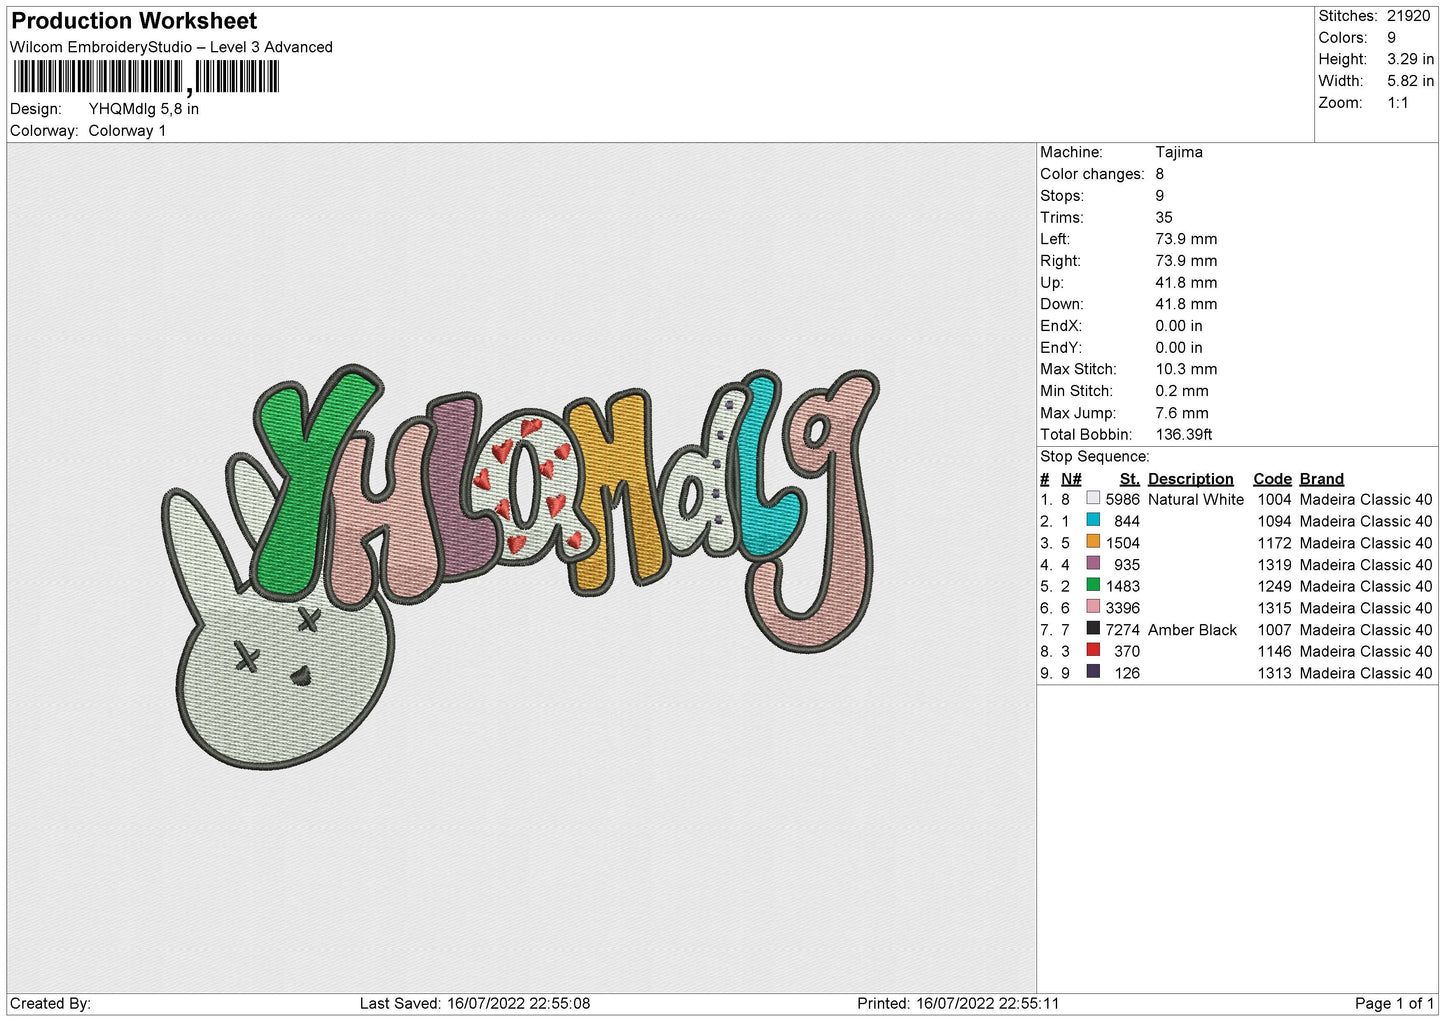Select the Amber Black color swatch
Viewport: 1445px width, 1021px height.
point(1093,629)
